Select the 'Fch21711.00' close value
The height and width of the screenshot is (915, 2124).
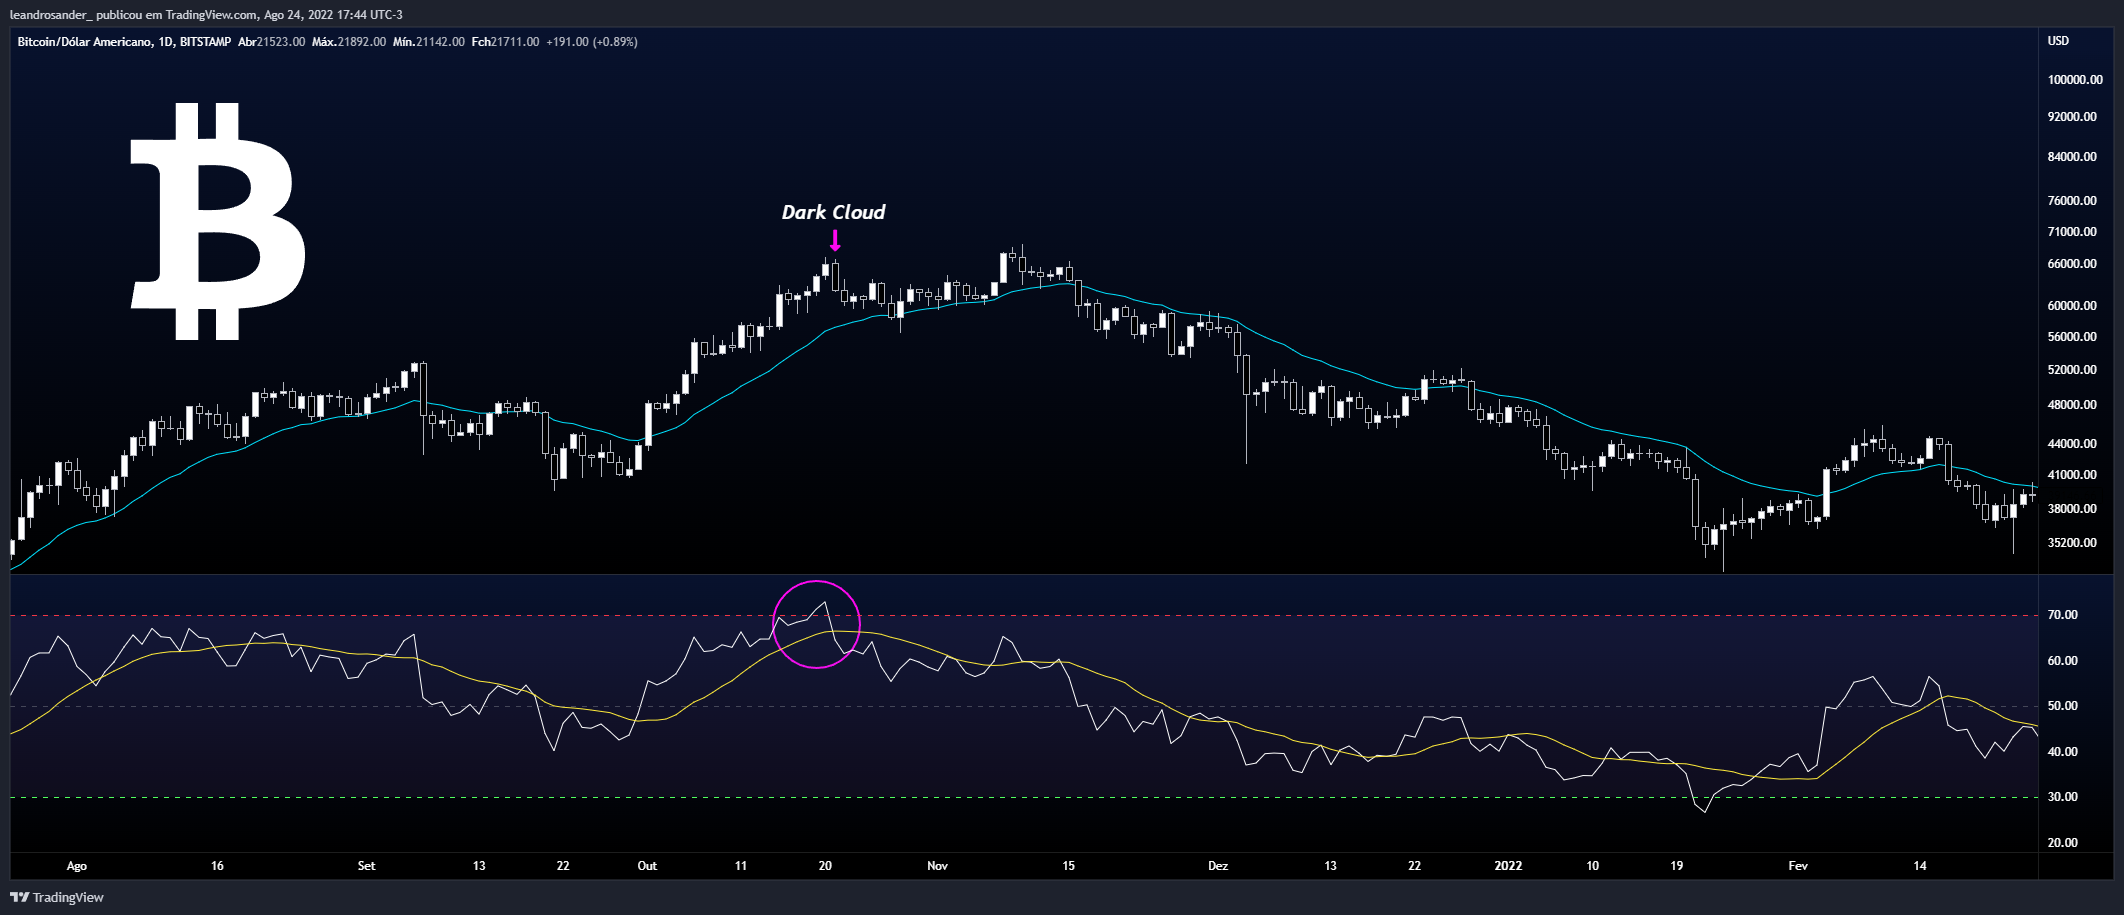tap(505, 42)
